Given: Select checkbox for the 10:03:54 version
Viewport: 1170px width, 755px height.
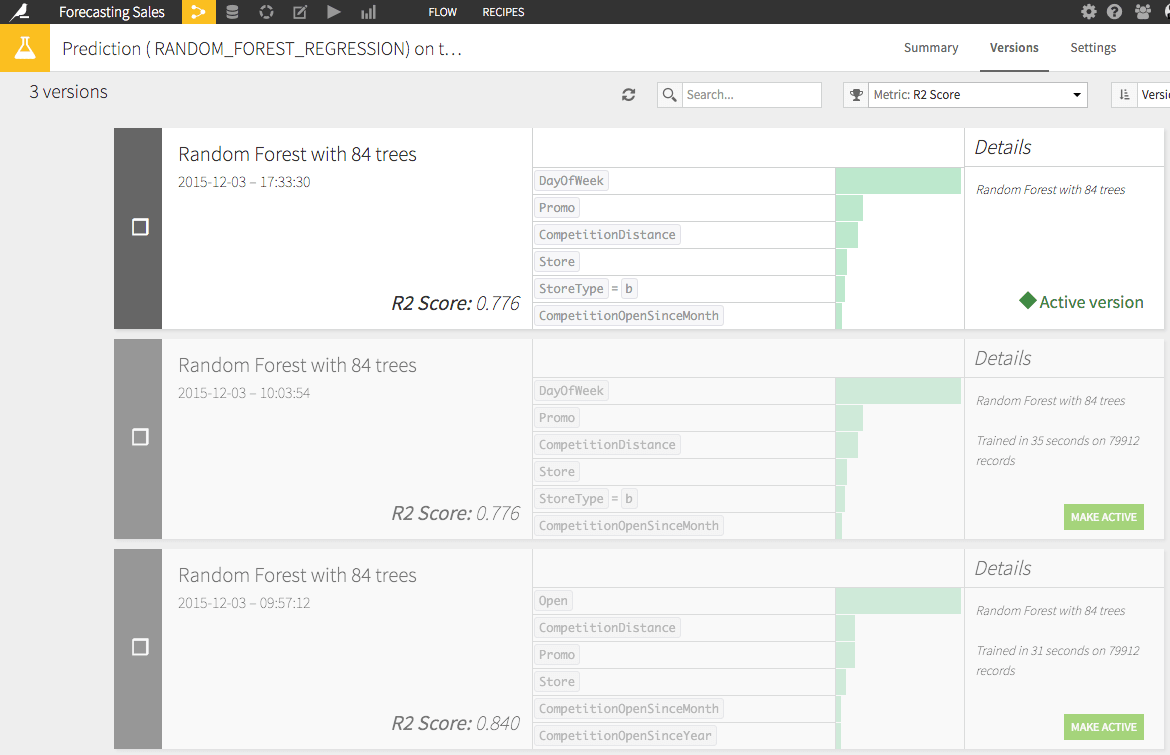Looking at the screenshot, I should [x=140, y=437].
